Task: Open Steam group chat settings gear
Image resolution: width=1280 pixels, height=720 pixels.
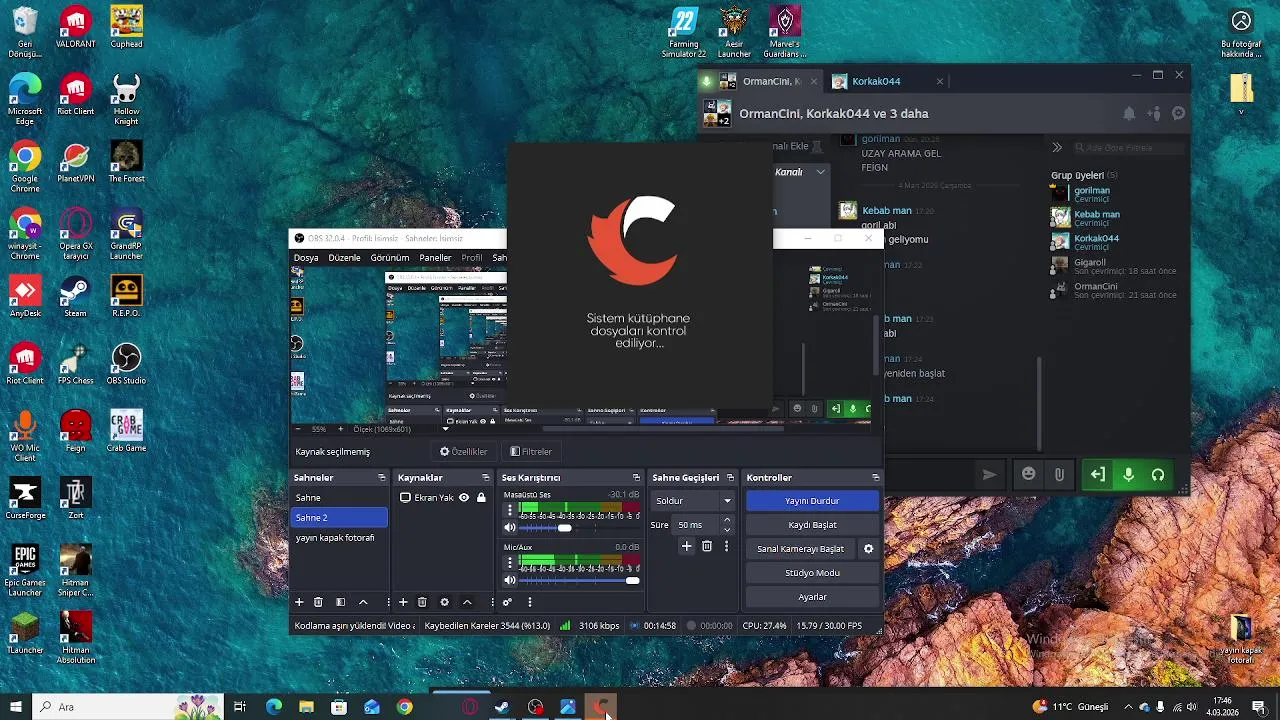Action: [1179, 114]
